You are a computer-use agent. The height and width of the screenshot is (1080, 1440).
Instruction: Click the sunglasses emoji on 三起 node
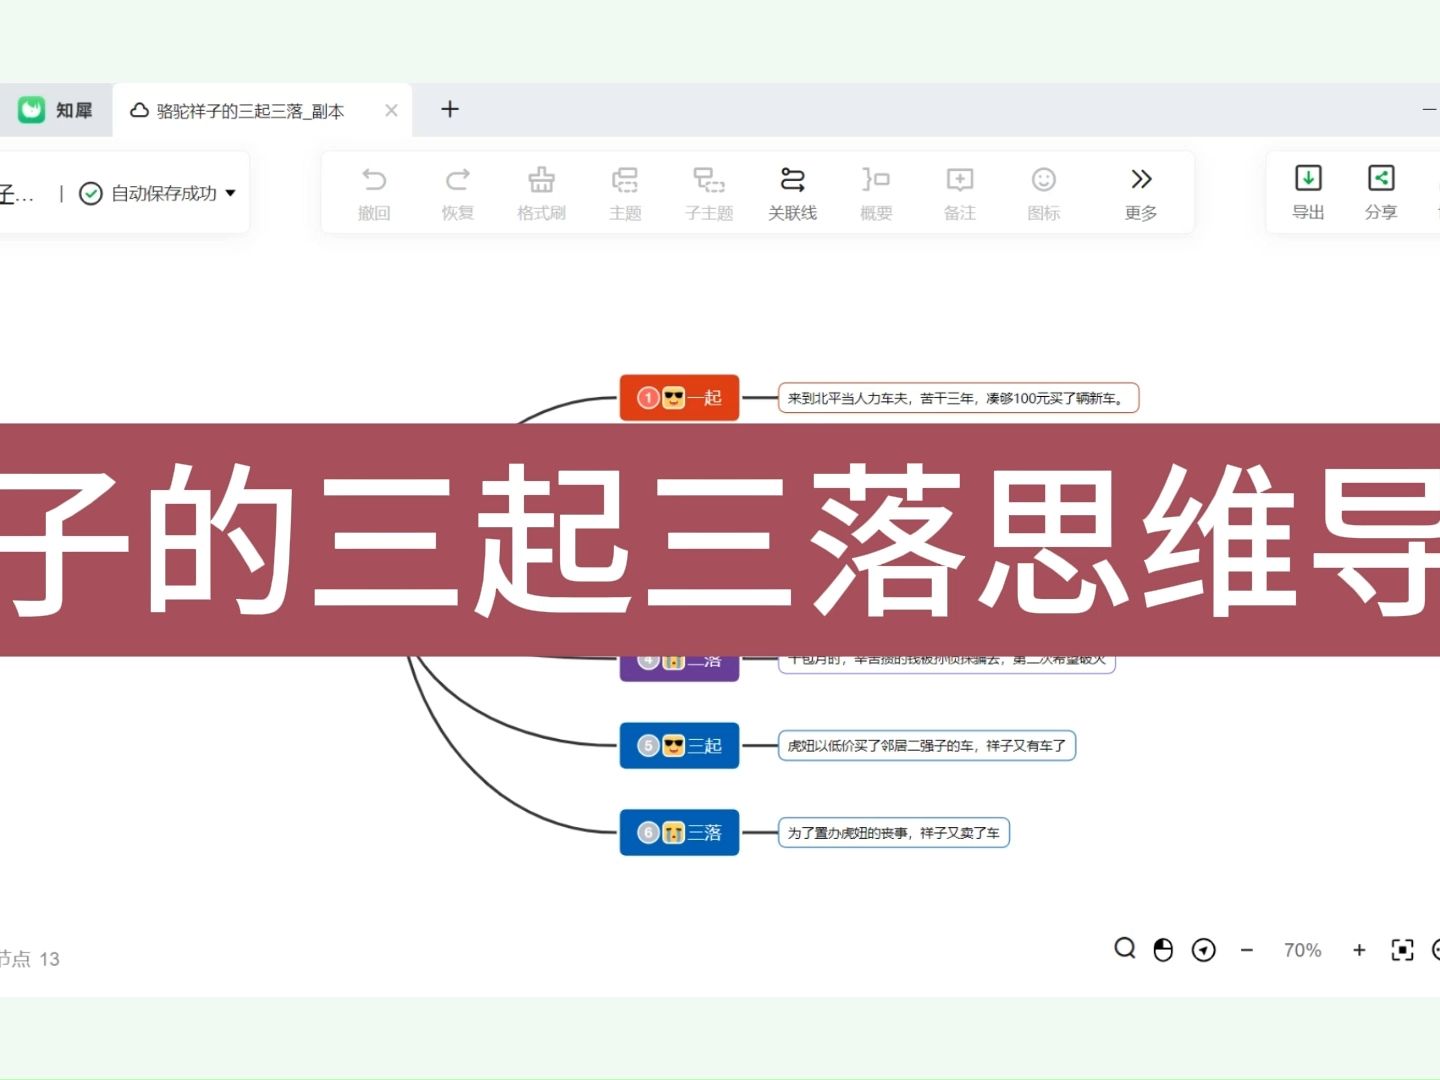[674, 745]
